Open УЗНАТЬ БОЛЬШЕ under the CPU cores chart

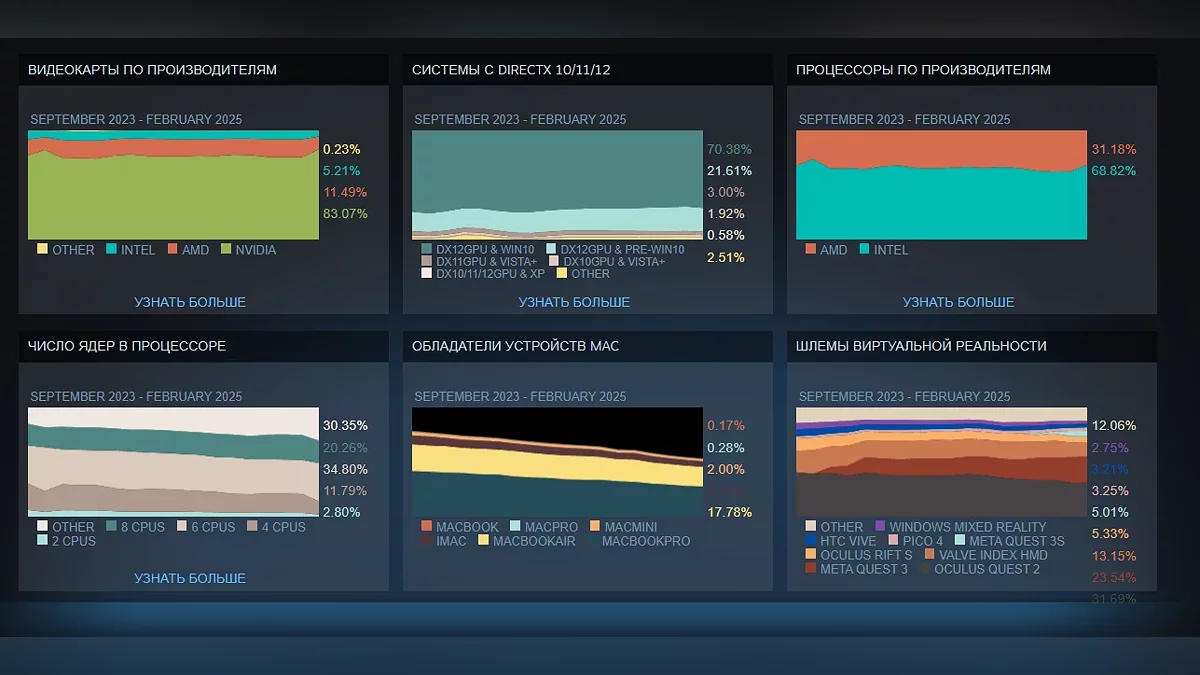[190, 578]
